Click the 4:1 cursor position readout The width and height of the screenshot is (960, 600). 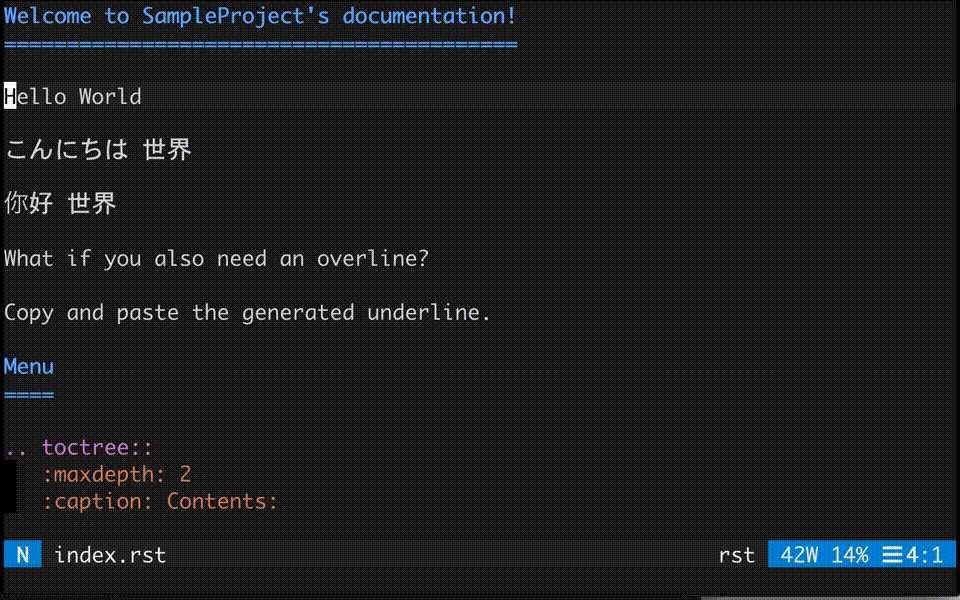tap(924, 555)
